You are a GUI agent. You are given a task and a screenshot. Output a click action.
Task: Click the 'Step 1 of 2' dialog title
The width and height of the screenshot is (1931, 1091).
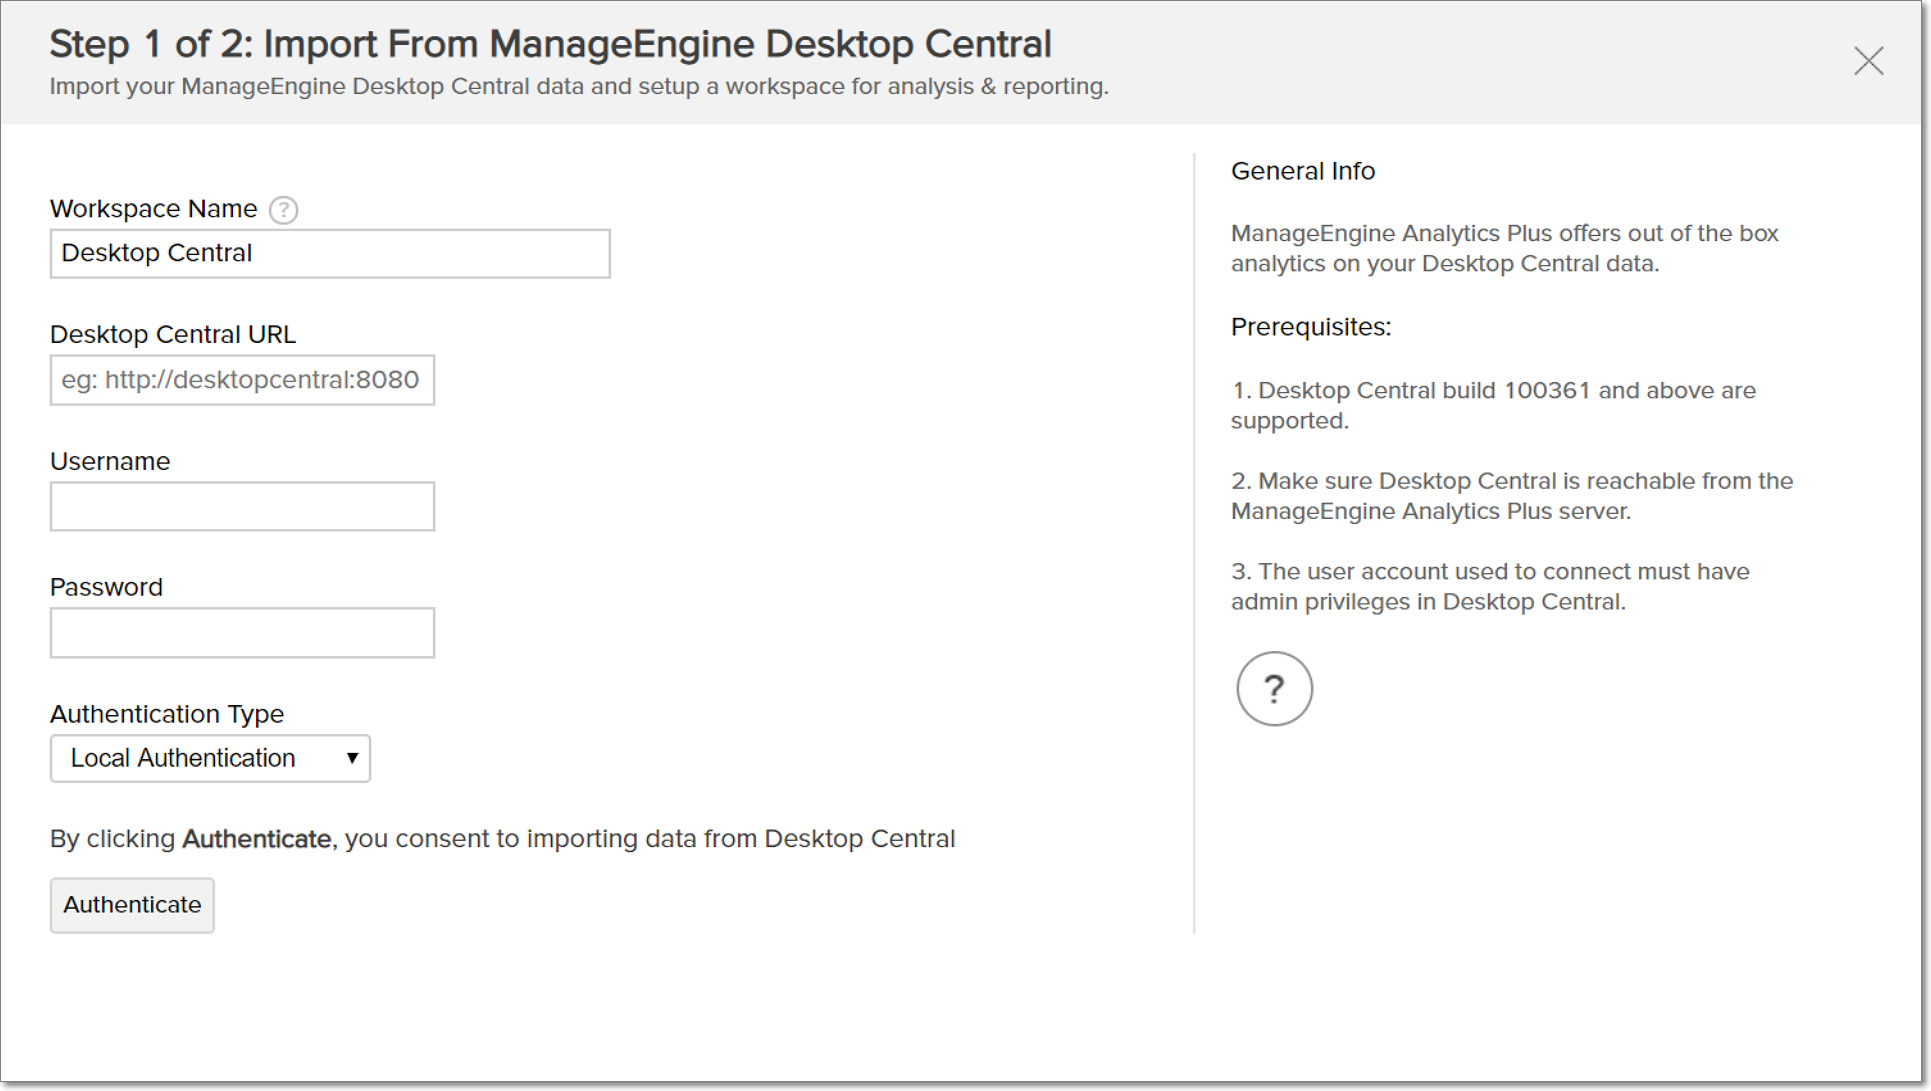pos(550,44)
